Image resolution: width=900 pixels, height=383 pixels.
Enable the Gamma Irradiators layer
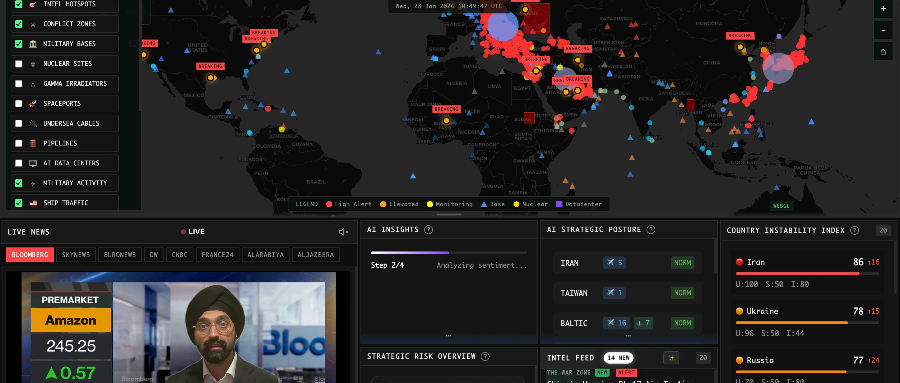[x=18, y=84]
